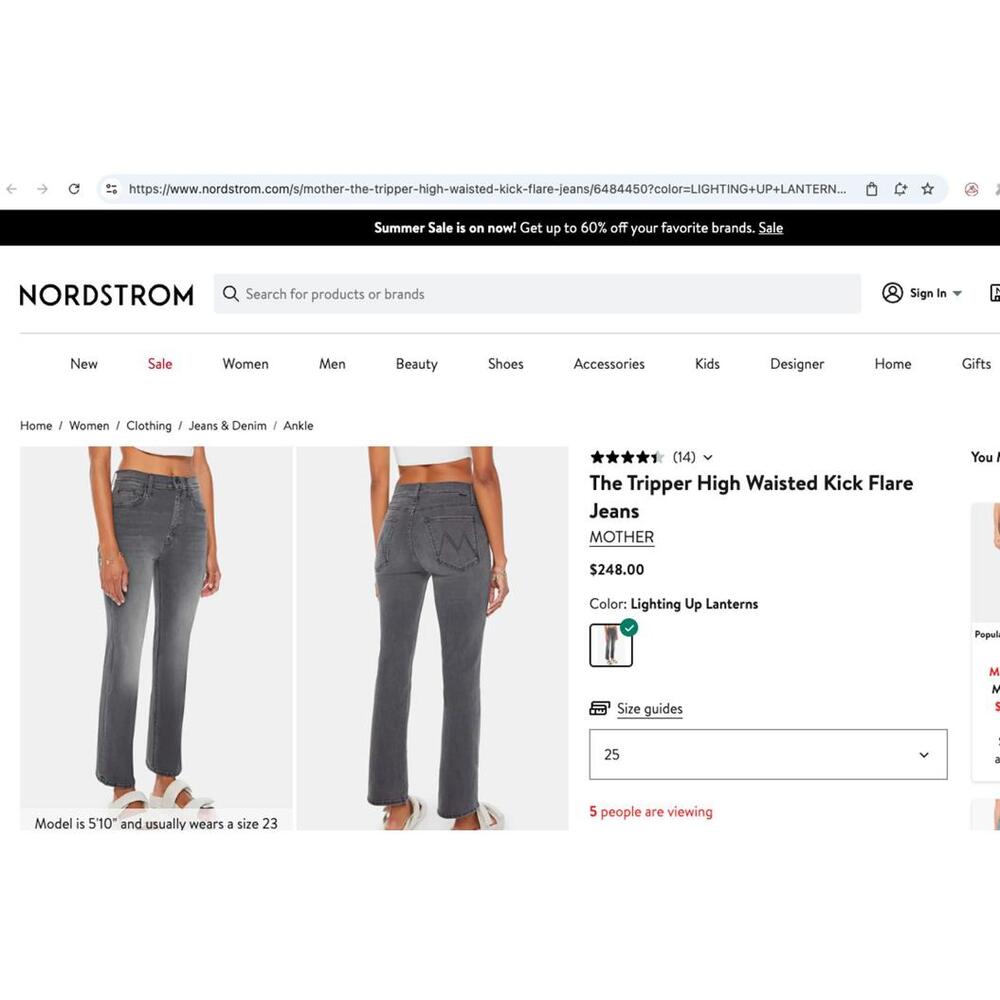The image size is (1000, 1000).
Task: Click the Sign In account icon
Action: click(x=892, y=293)
